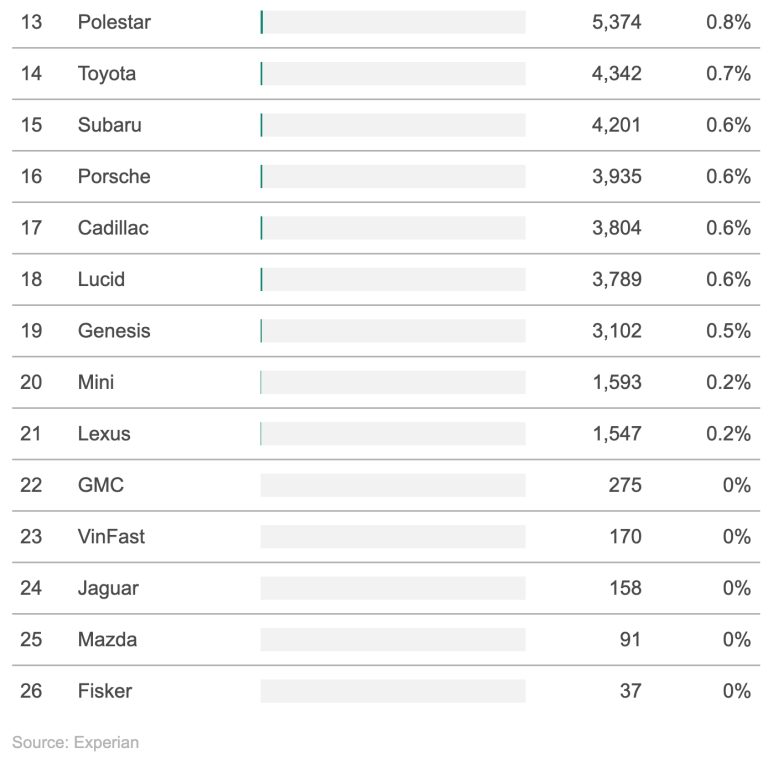The width and height of the screenshot is (768, 758).
Task: Select Toyota's 4,342 count
Action: click(617, 73)
